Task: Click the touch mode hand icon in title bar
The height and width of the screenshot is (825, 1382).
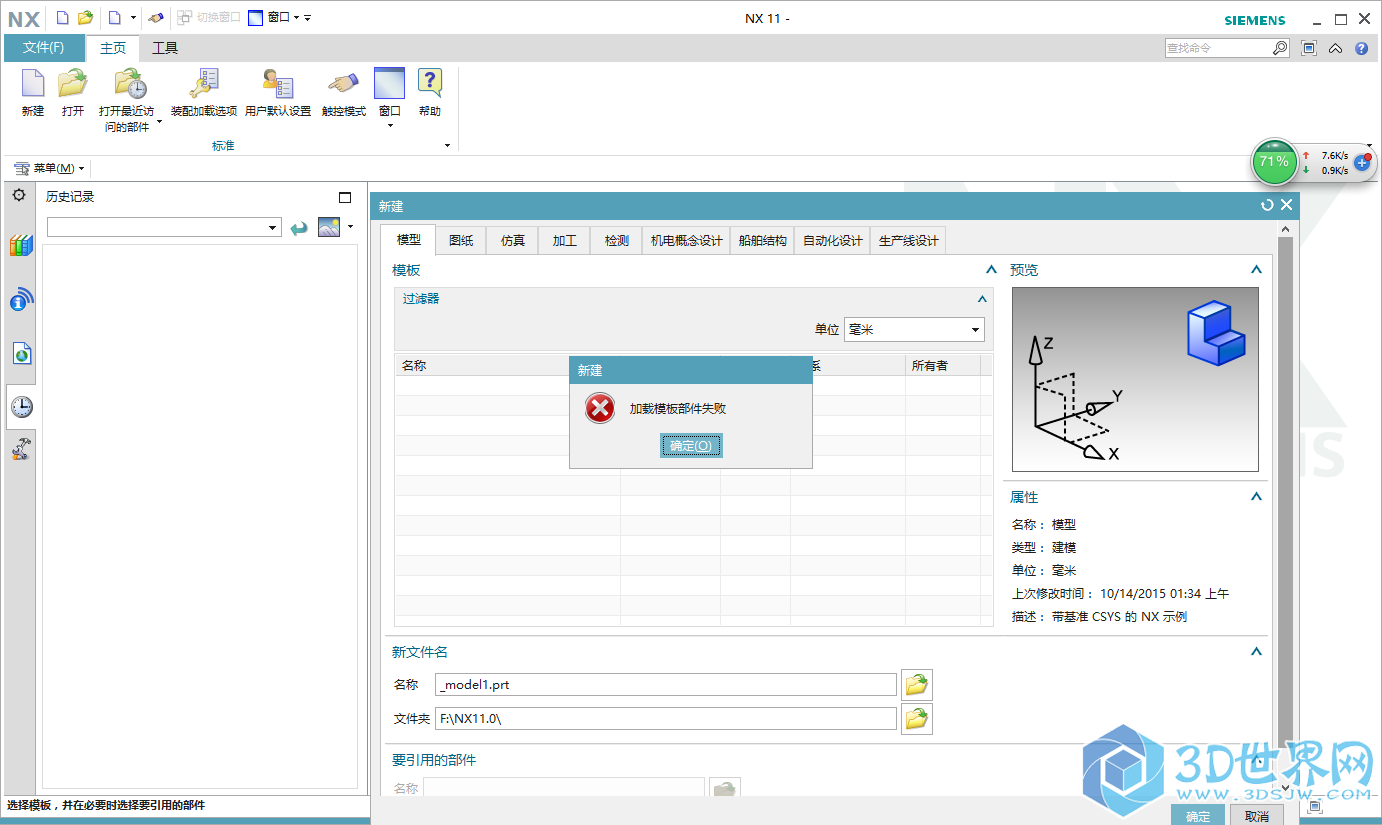Action: coord(155,18)
